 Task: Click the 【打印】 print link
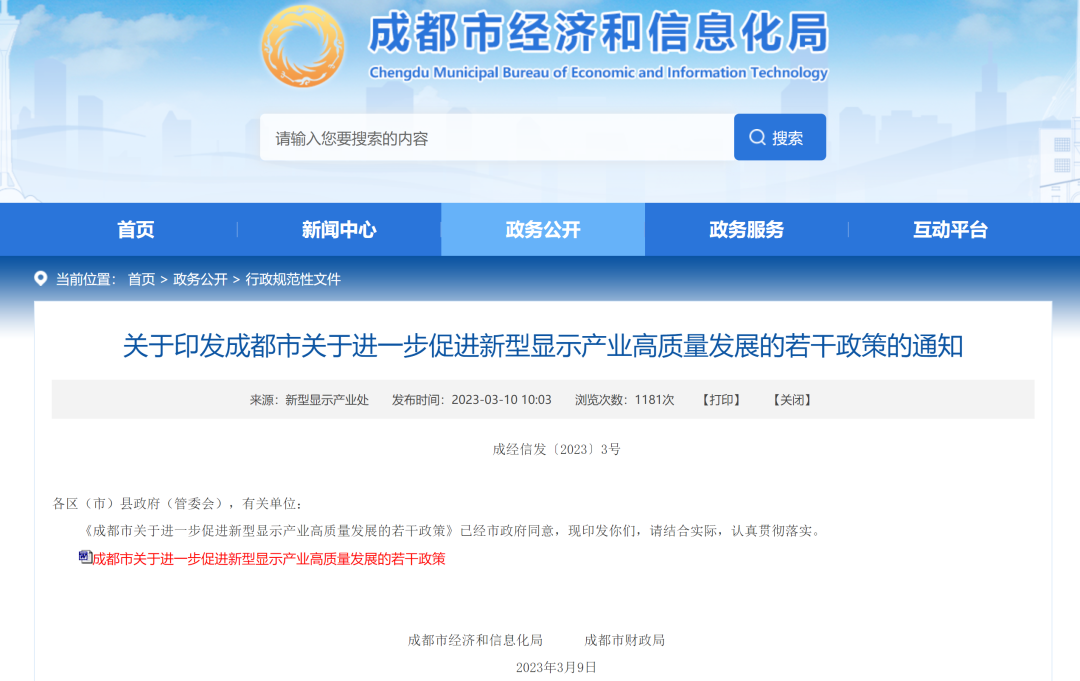(x=722, y=399)
